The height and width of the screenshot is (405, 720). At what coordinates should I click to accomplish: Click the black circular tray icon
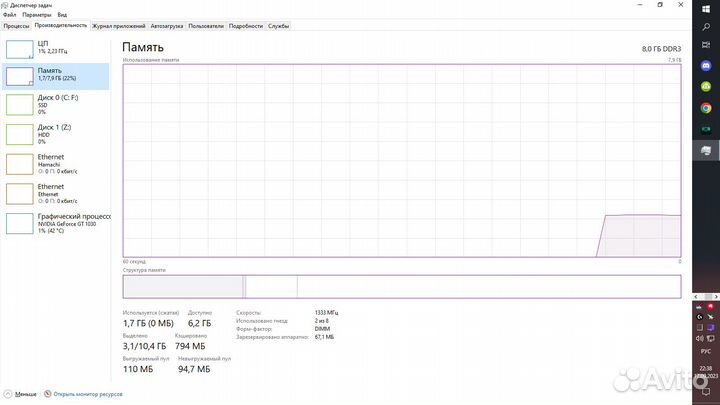[x=699, y=317]
